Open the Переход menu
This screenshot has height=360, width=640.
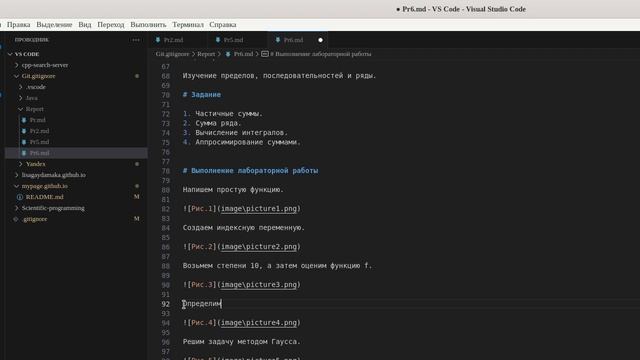pyautogui.click(x=111, y=24)
